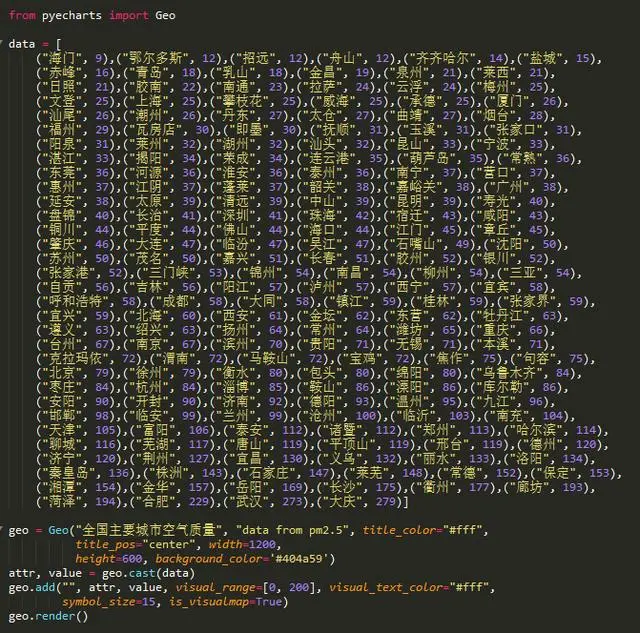Click the "葫芦岛" city name
The image size is (640, 633).
tap(429, 158)
